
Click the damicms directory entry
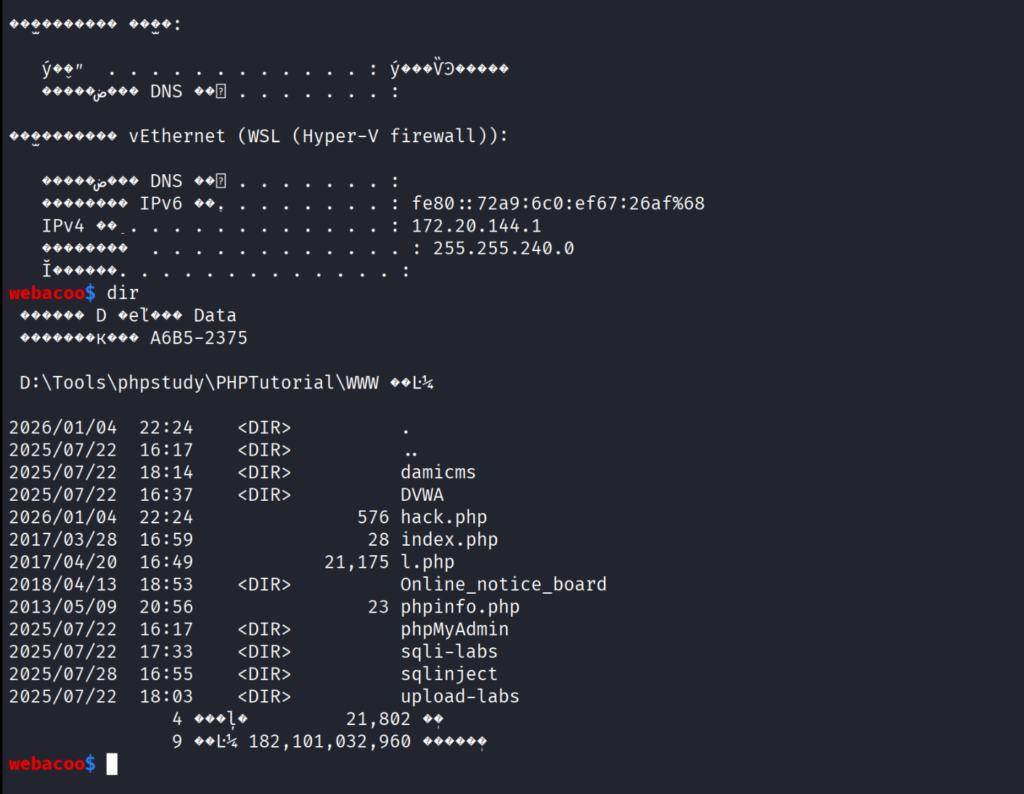[438, 472]
